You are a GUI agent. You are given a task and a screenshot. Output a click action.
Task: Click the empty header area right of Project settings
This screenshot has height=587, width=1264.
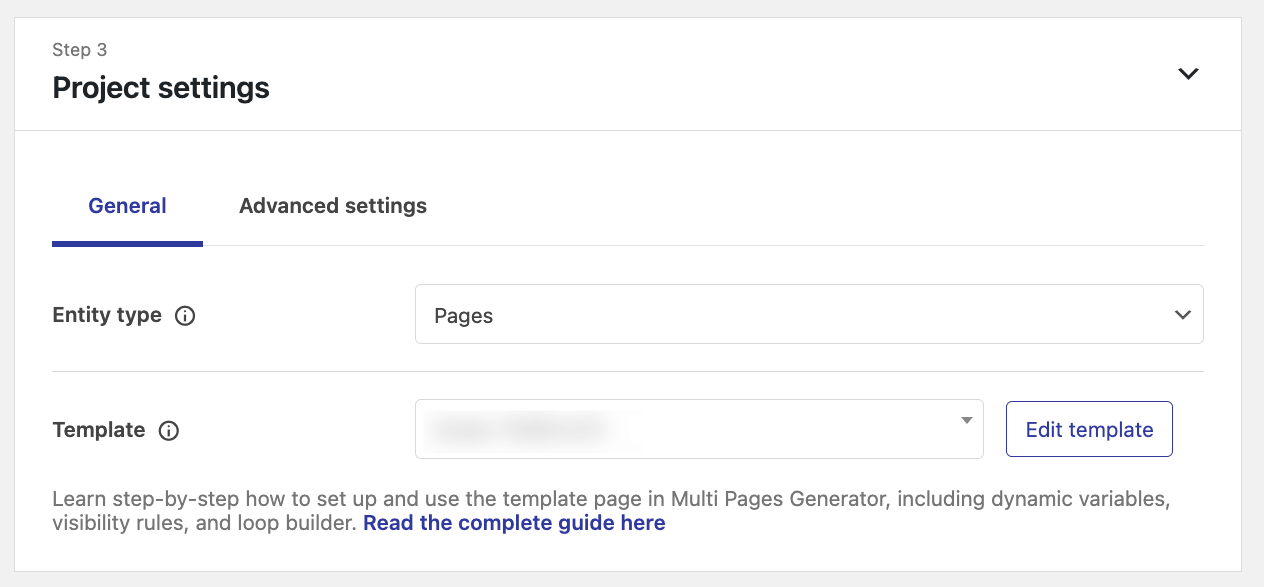pos(700,74)
